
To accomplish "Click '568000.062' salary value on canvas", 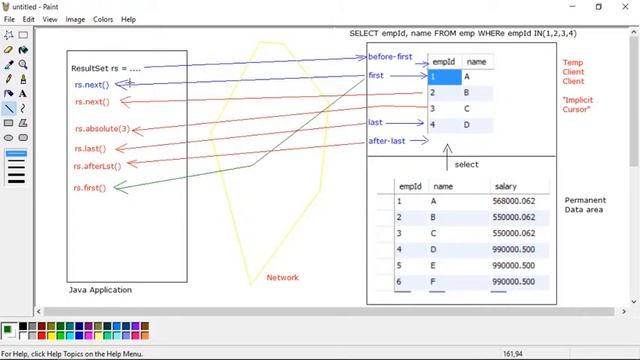I will pos(513,201).
